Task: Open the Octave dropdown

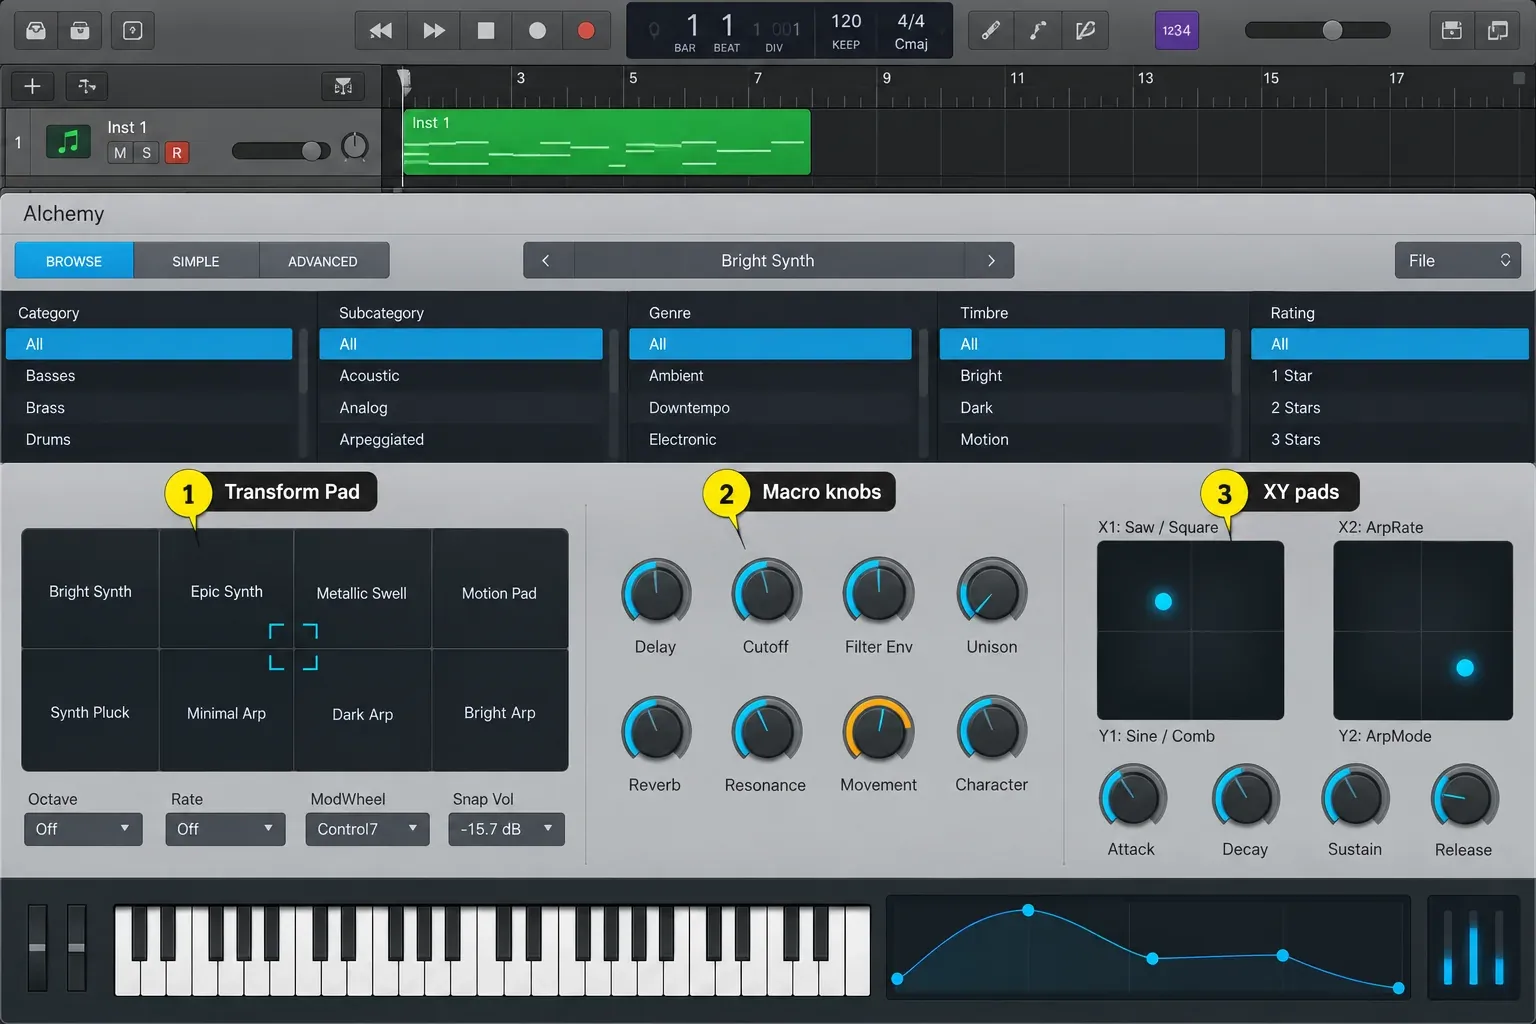Action: [83, 829]
